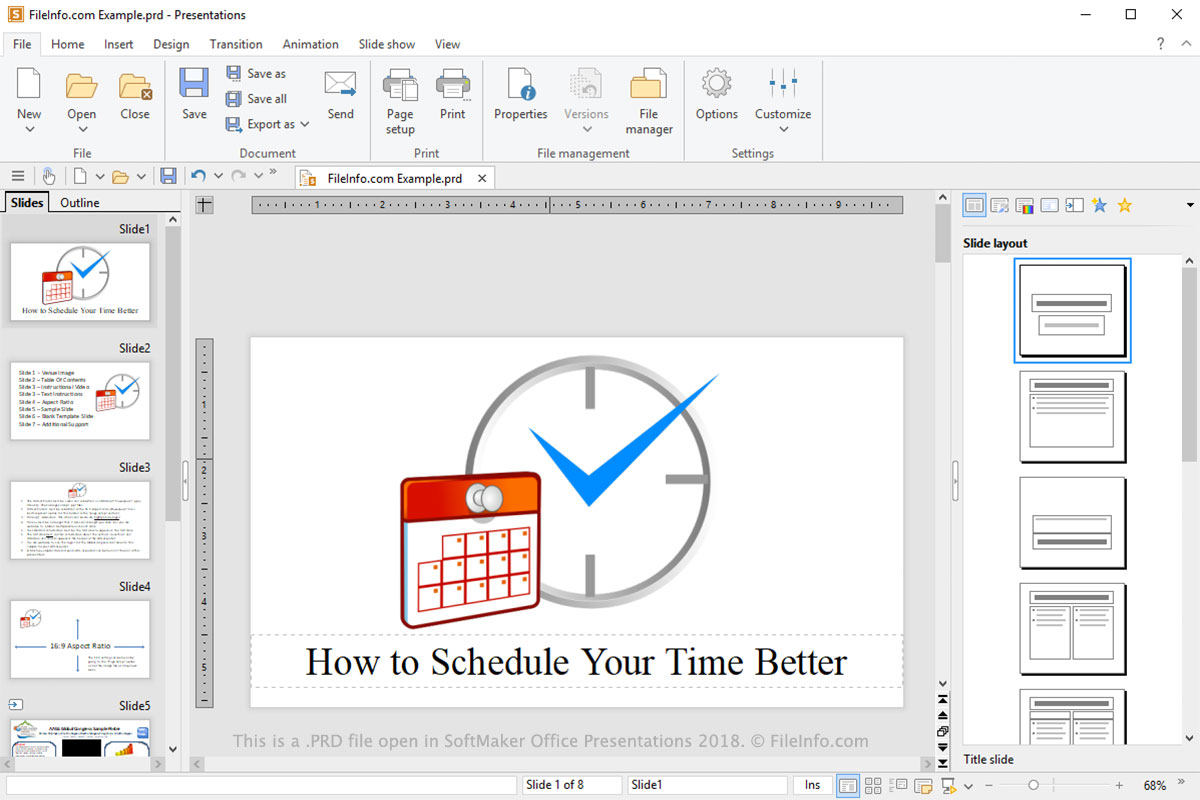Click the Undo arrow

tap(198, 176)
